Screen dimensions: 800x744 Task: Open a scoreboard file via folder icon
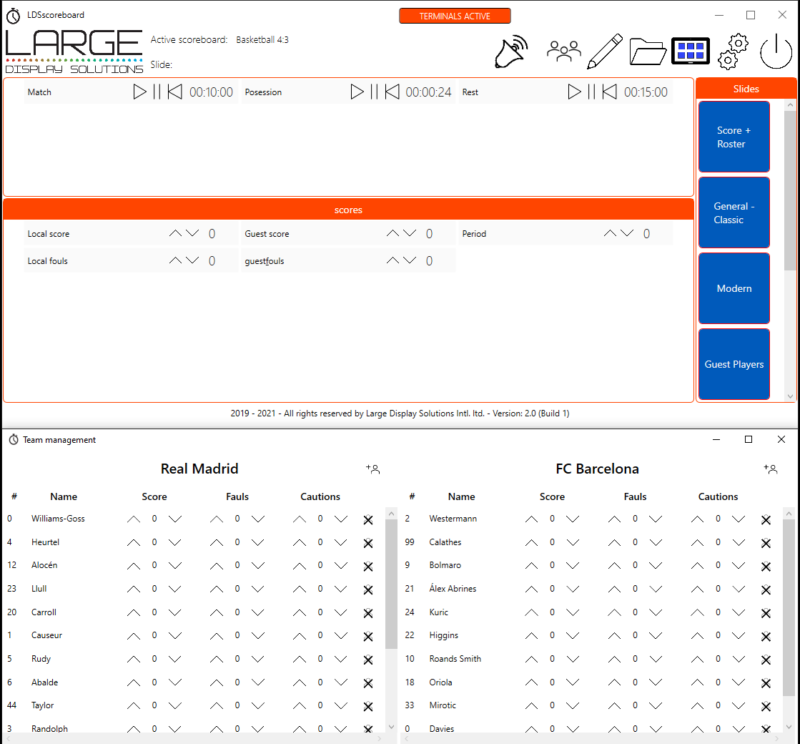(x=648, y=50)
